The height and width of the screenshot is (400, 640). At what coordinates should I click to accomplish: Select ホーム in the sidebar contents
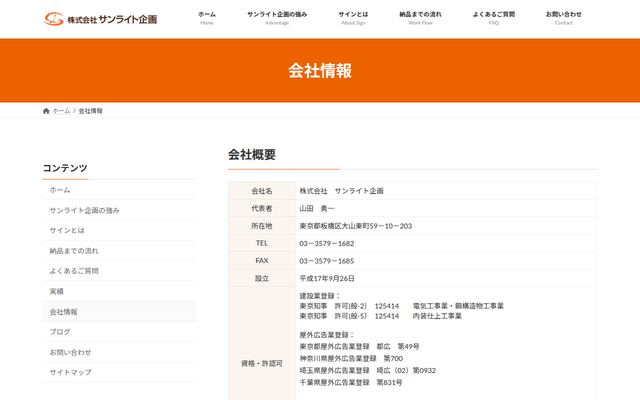119,190
